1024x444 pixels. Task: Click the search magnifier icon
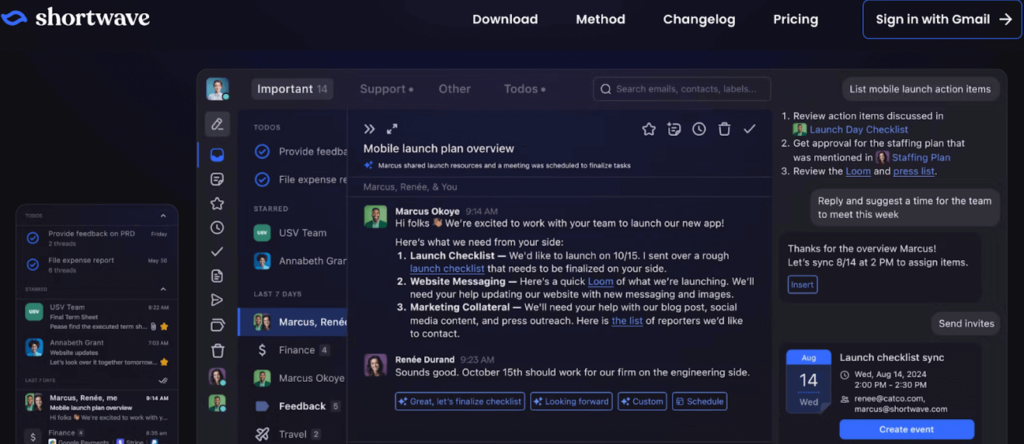[605, 89]
